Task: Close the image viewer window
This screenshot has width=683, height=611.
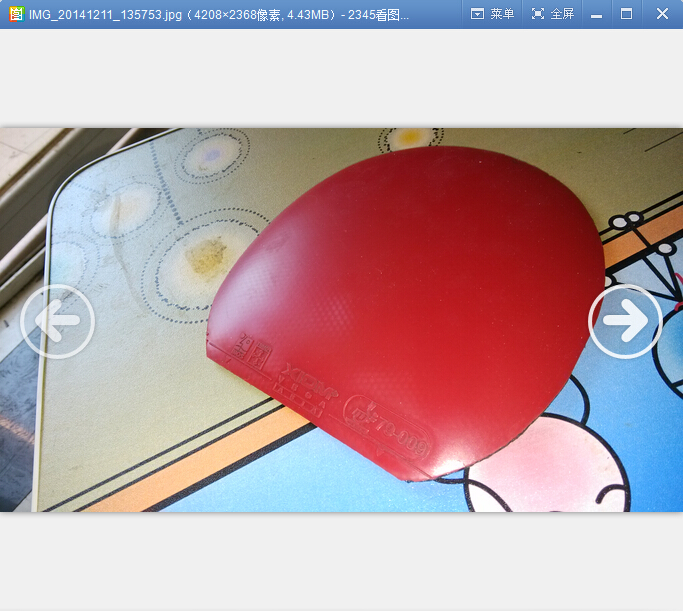Action: [x=662, y=14]
